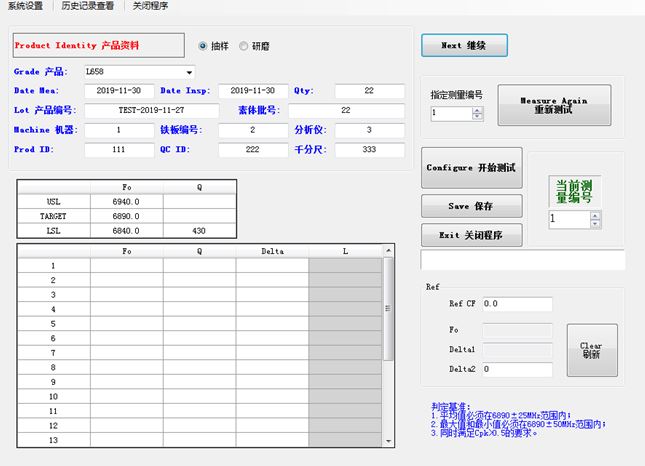Image resolution: width=645 pixels, height=466 pixels.
Task: Click the Qty input field
Action: pyautogui.click(x=369, y=91)
